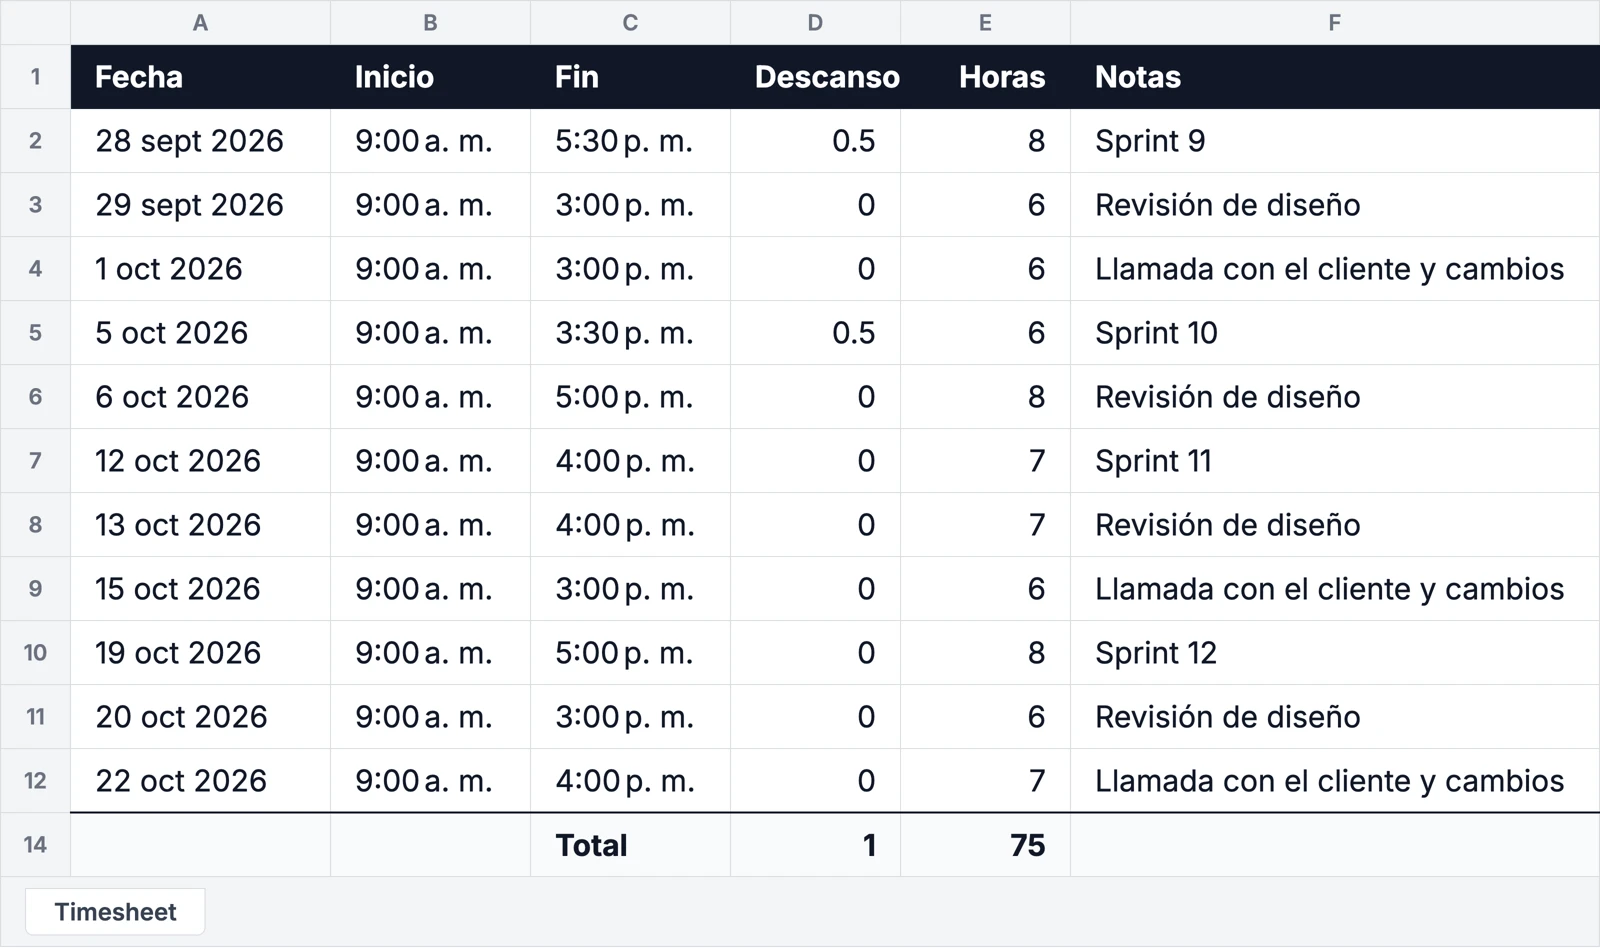
Task: Select column B header
Action: click(x=430, y=22)
